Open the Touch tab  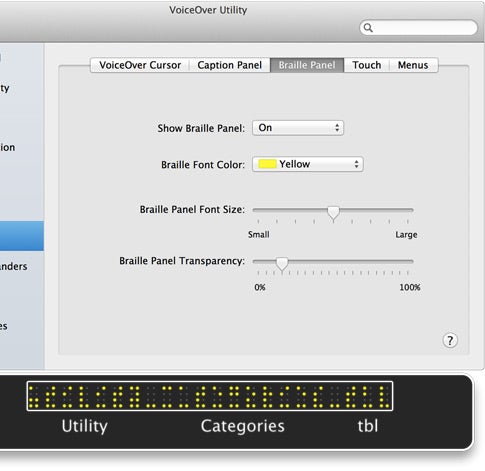pos(367,65)
